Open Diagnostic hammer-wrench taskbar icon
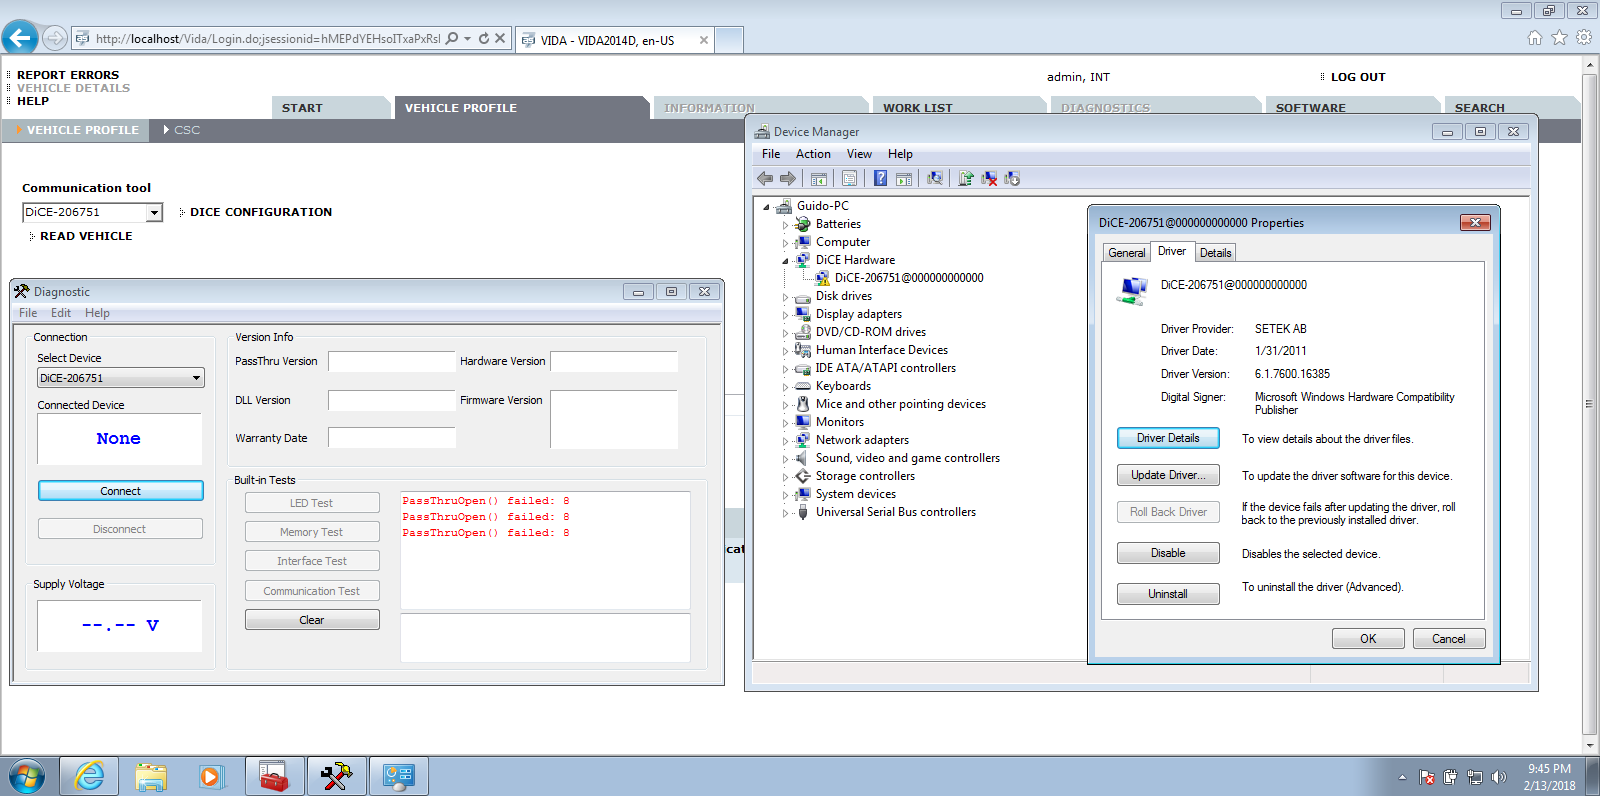Screen dimensions: 1600x796 pyautogui.click(x=336, y=776)
